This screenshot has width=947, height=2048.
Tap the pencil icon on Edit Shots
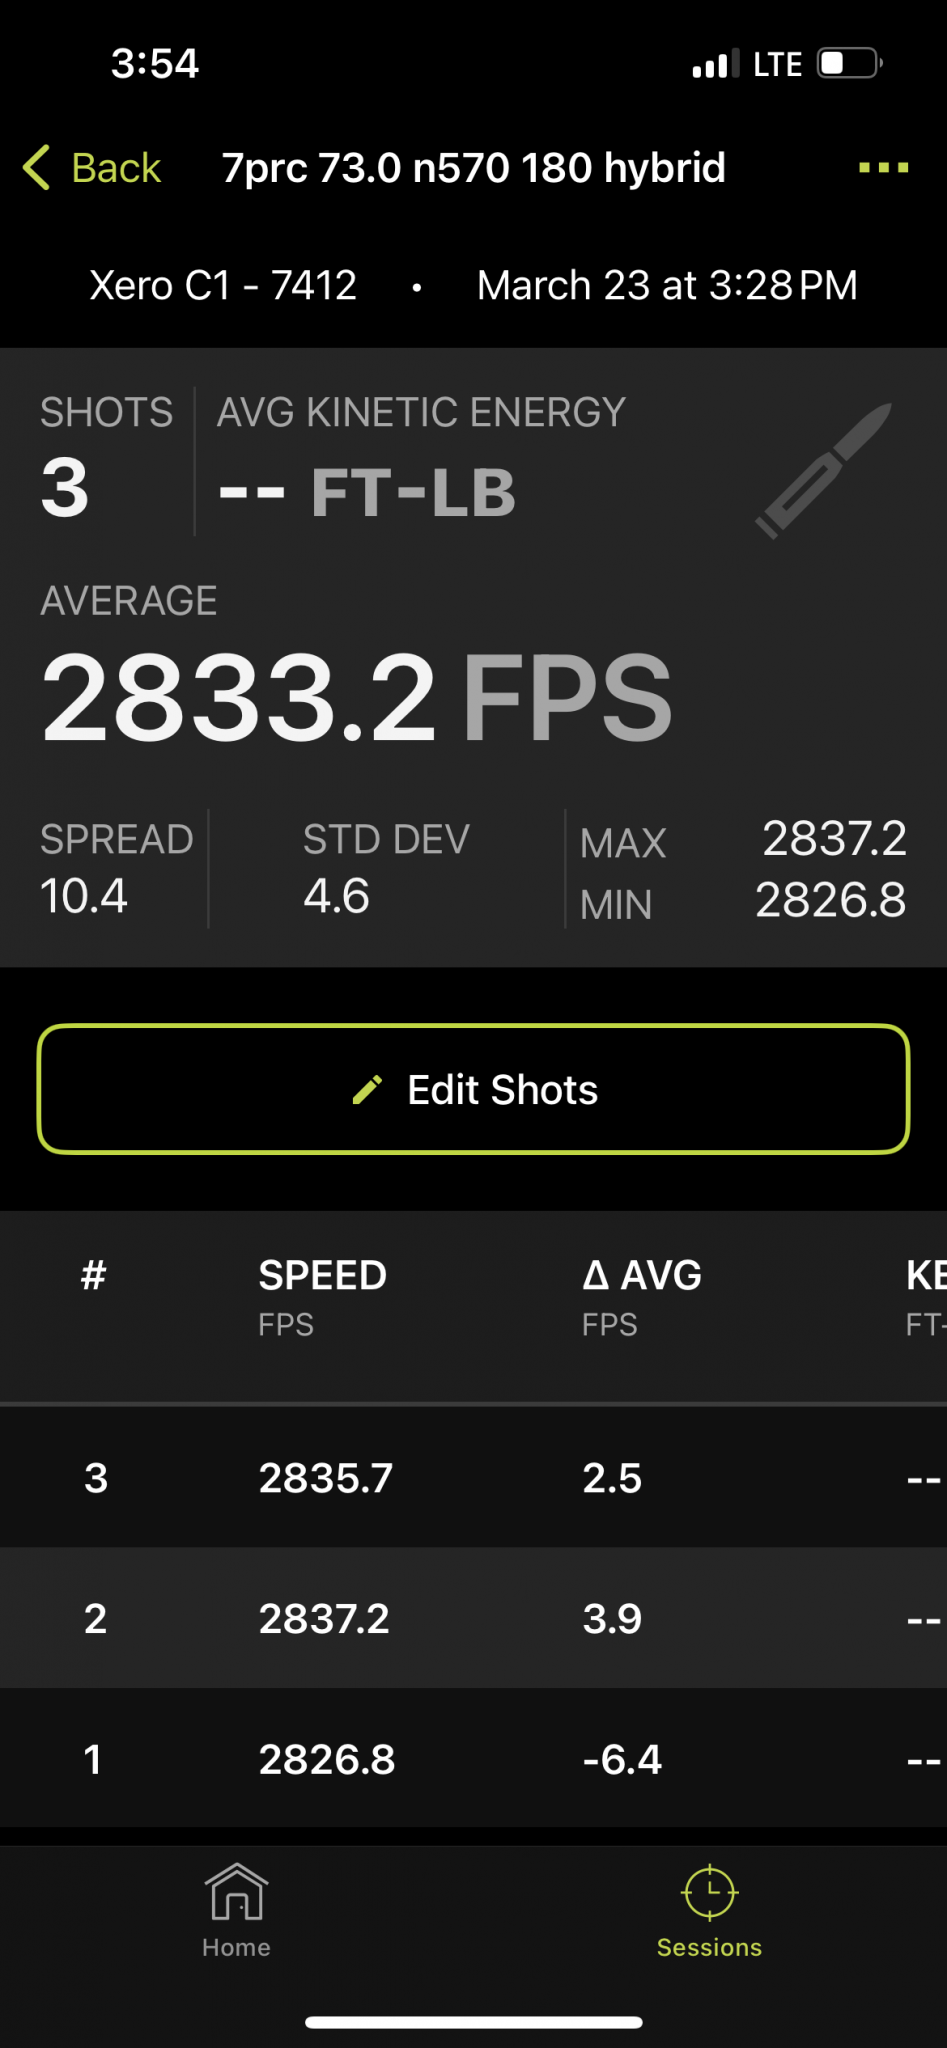tap(367, 1089)
